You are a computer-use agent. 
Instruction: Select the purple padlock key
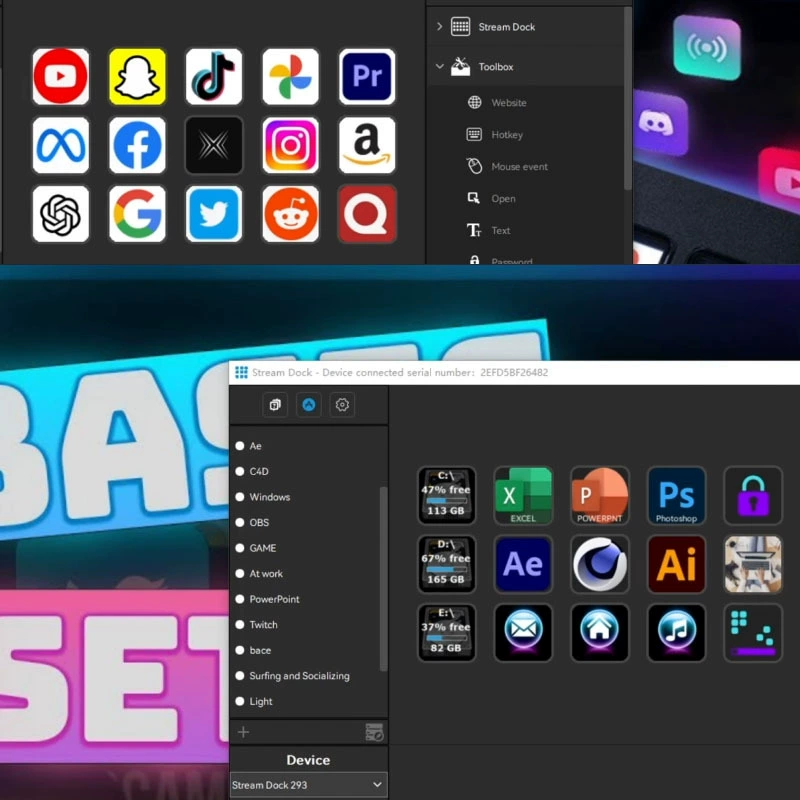pos(753,495)
